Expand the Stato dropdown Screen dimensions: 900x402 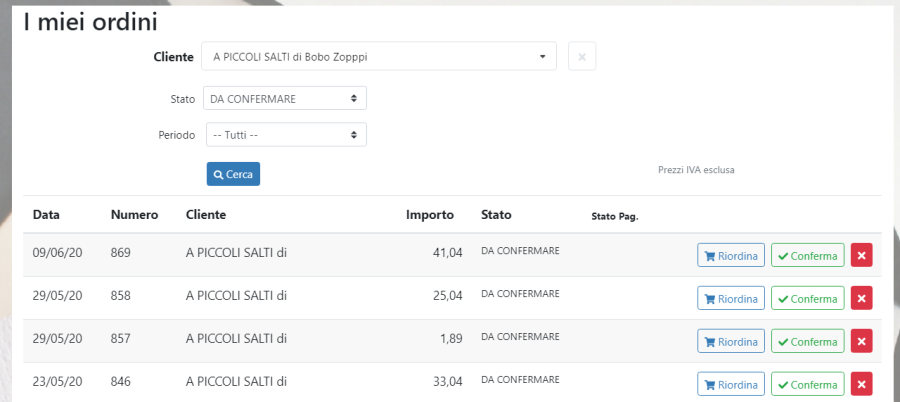click(285, 98)
